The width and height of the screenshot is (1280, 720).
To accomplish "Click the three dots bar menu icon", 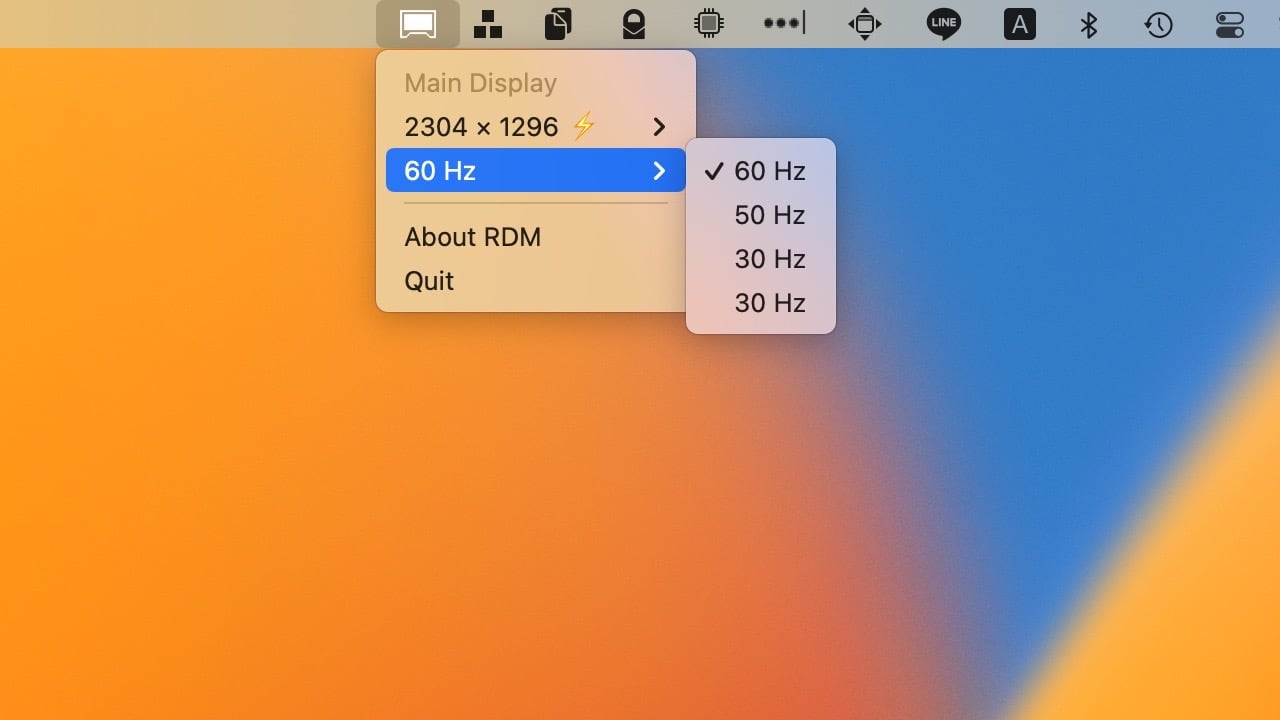I will (785, 23).
